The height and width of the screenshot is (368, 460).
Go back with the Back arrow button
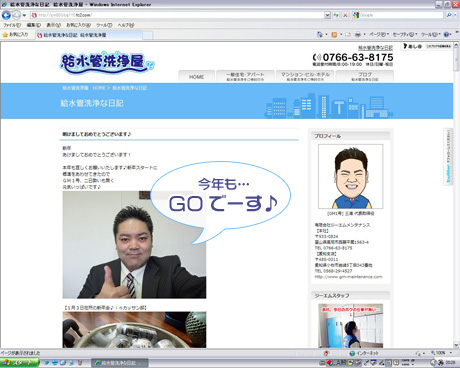click(6, 15)
